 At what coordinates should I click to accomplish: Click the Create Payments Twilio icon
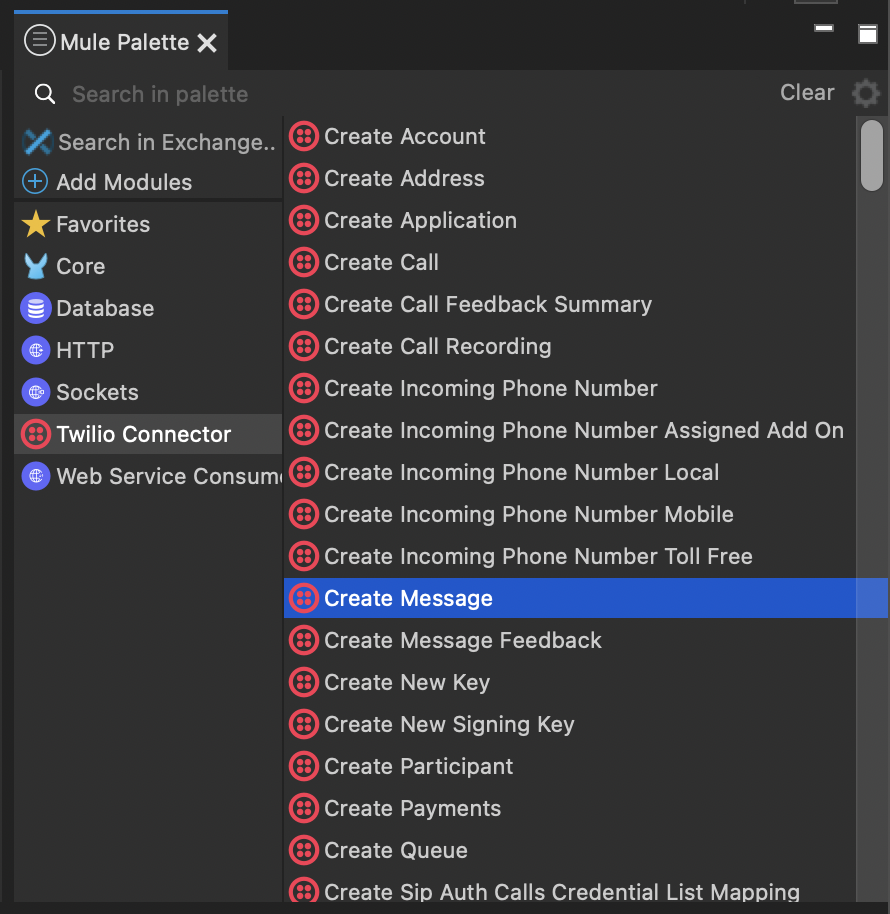point(304,808)
